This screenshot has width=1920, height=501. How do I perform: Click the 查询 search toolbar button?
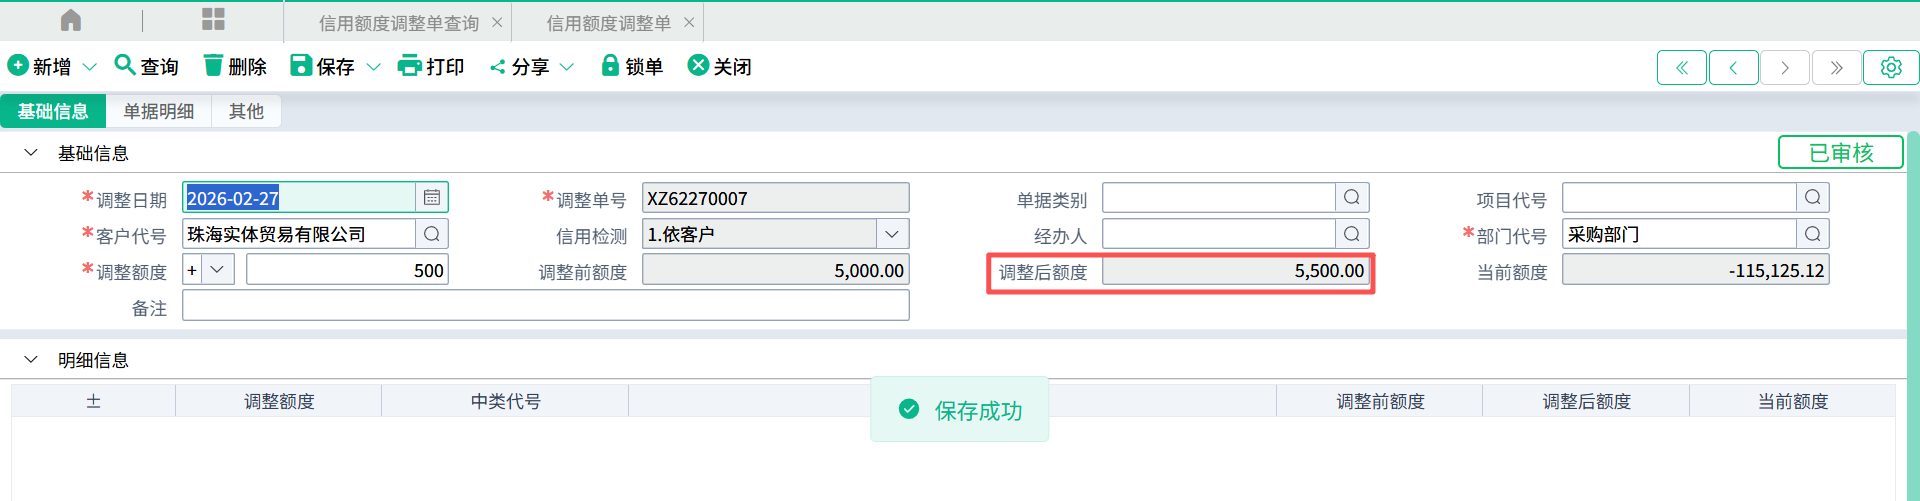coord(146,66)
